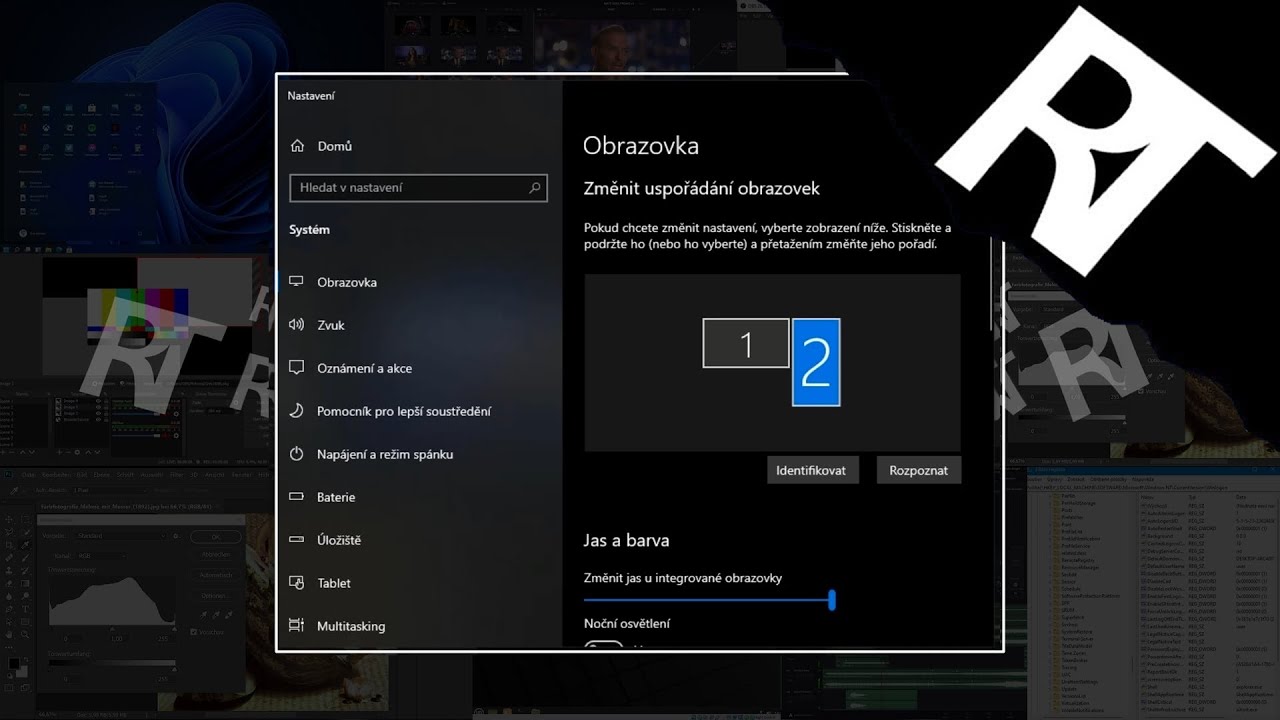Select display 1 in the arrangement box
The width and height of the screenshot is (1280, 720).
pyautogui.click(x=746, y=343)
